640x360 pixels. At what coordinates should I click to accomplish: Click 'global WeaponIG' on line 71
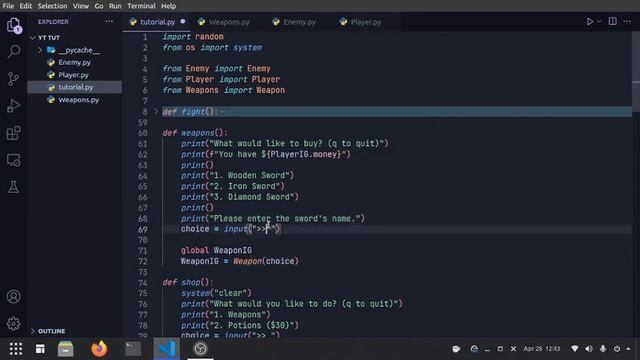pyautogui.click(x=216, y=251)
